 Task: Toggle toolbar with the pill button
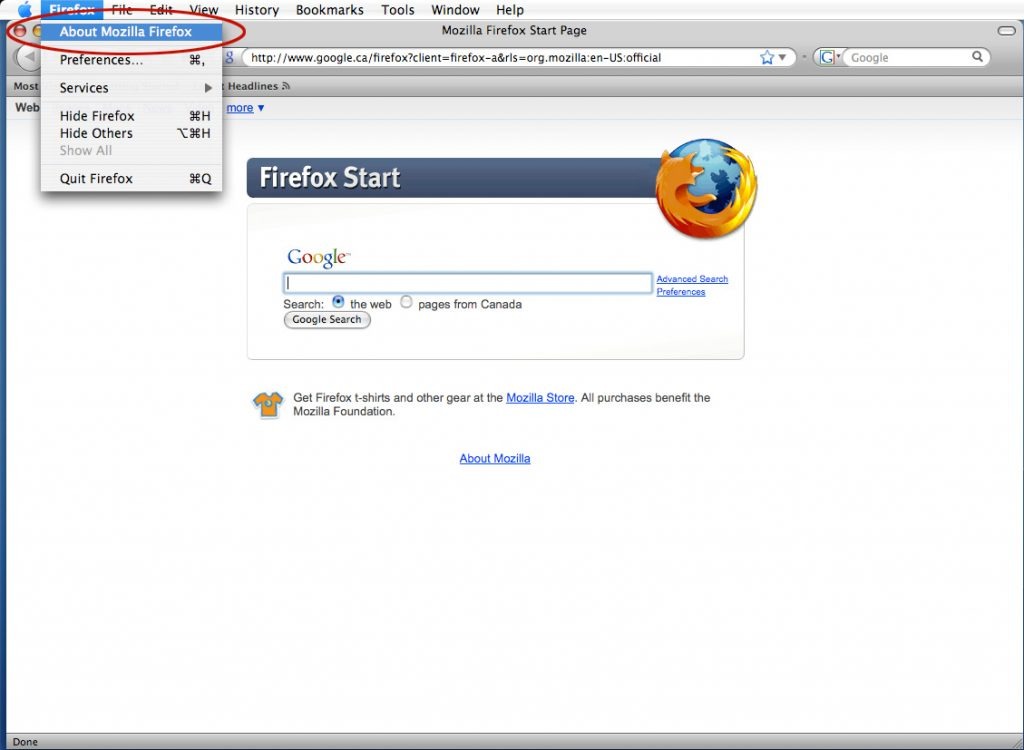coord(1007,31)
